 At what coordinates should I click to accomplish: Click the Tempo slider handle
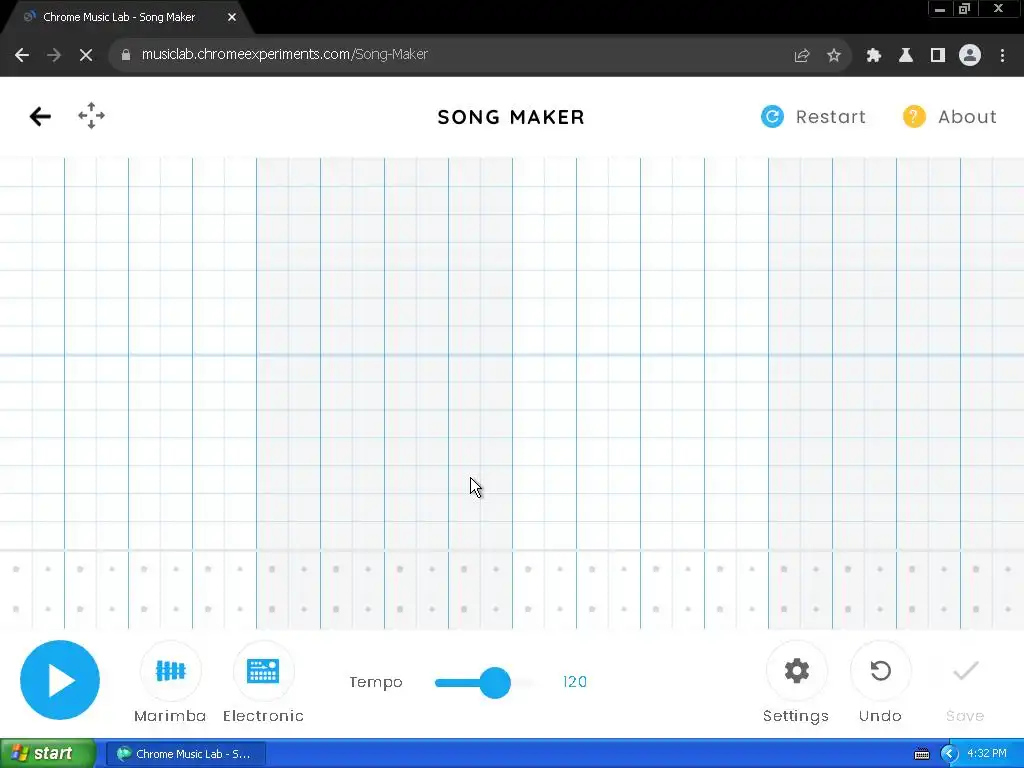pos(495,682)
